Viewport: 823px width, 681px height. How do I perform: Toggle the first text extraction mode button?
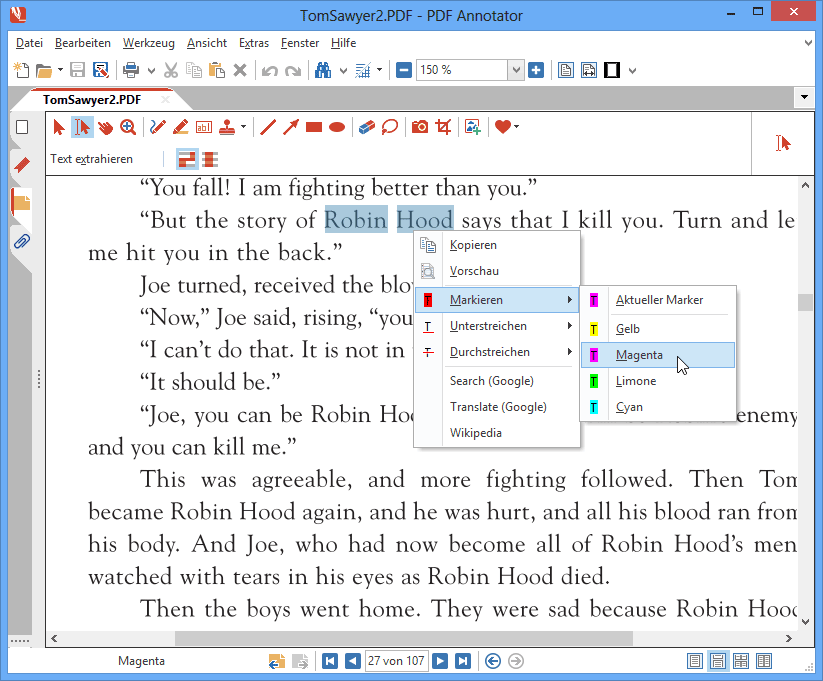187,159
